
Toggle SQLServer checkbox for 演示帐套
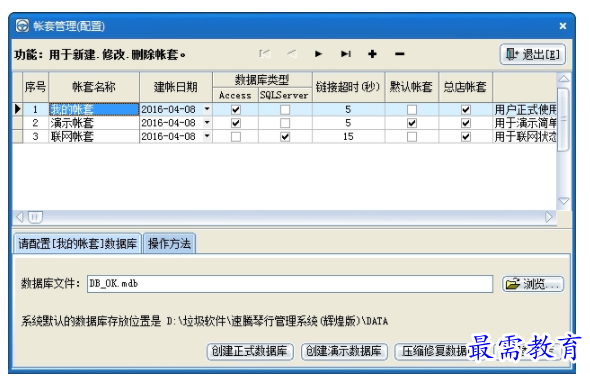point(285,123)
